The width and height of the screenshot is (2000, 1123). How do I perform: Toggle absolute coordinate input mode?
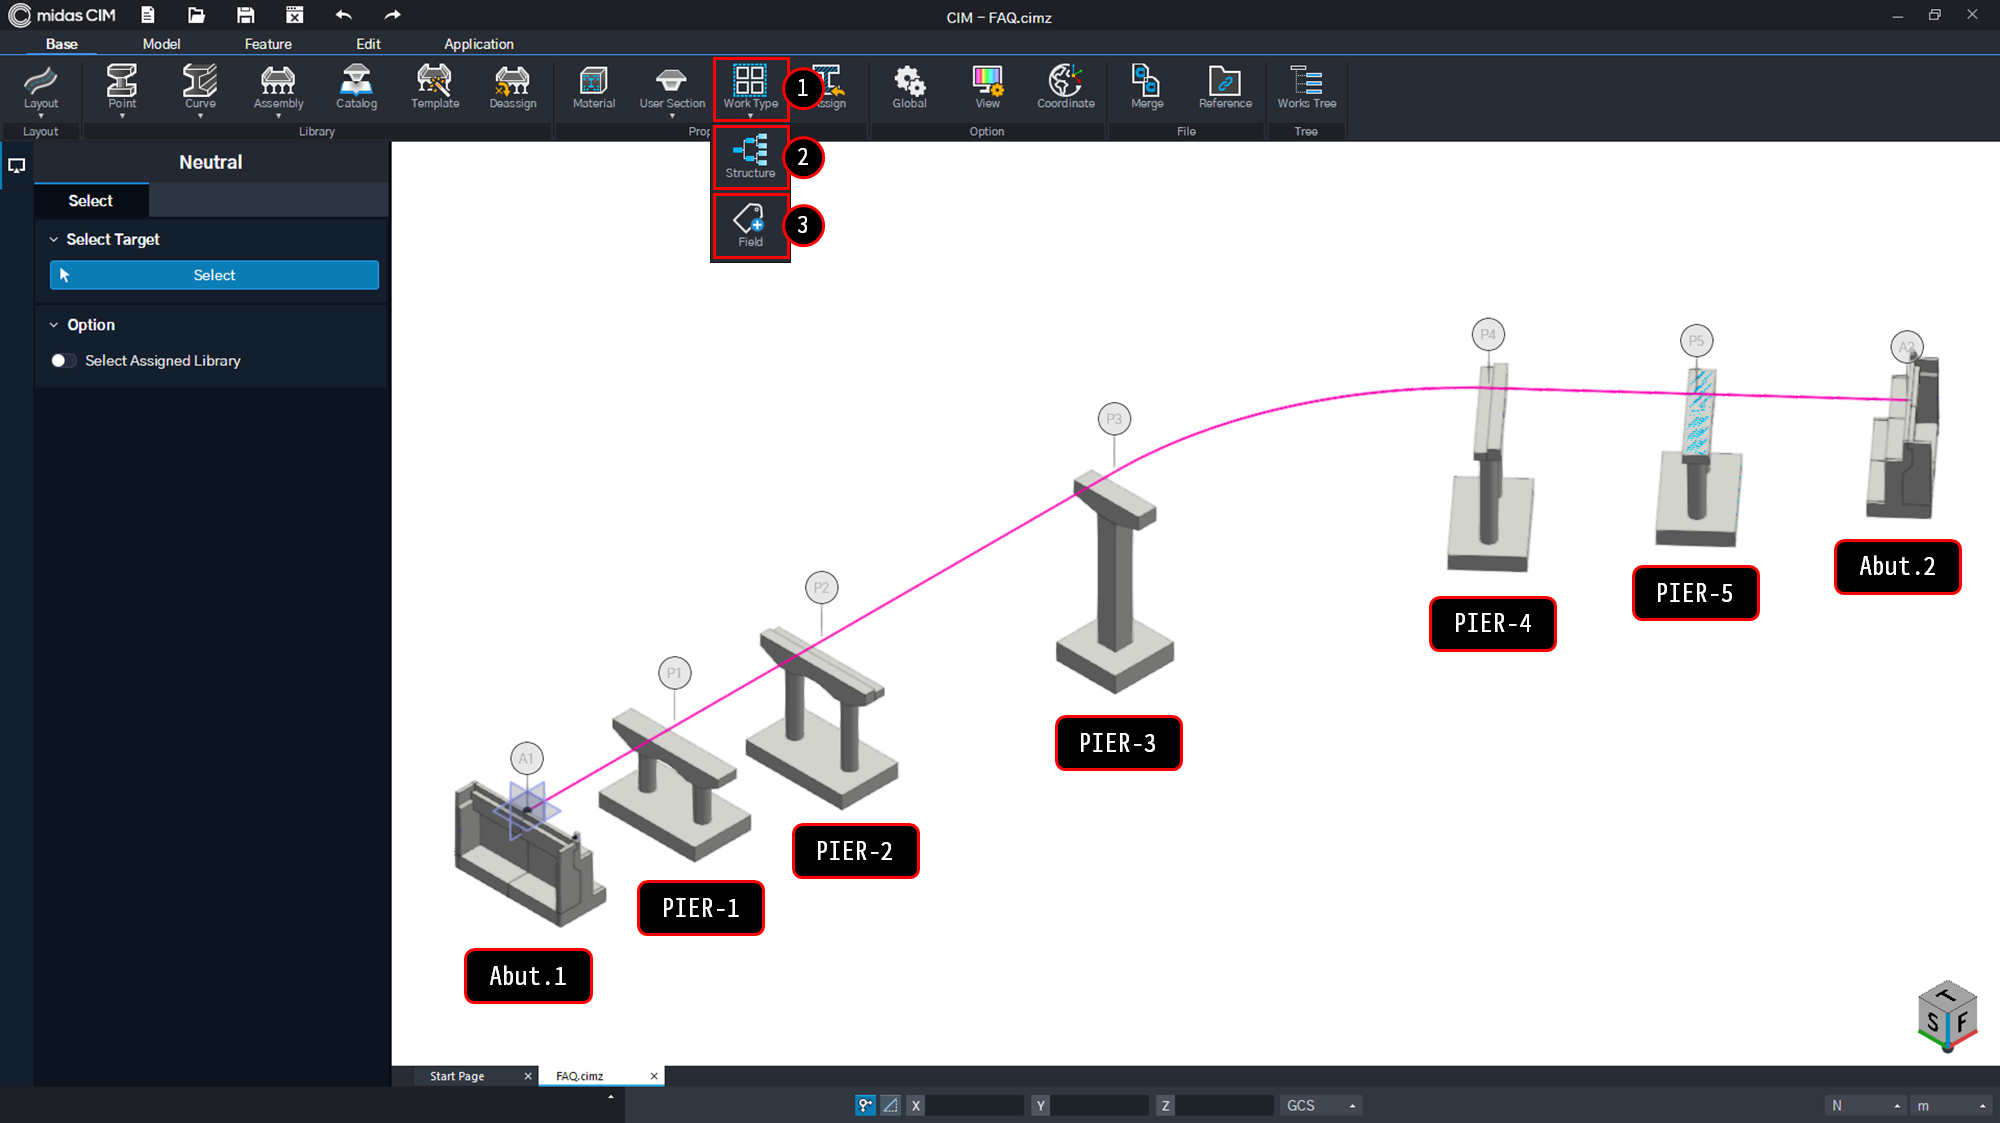864,1105
